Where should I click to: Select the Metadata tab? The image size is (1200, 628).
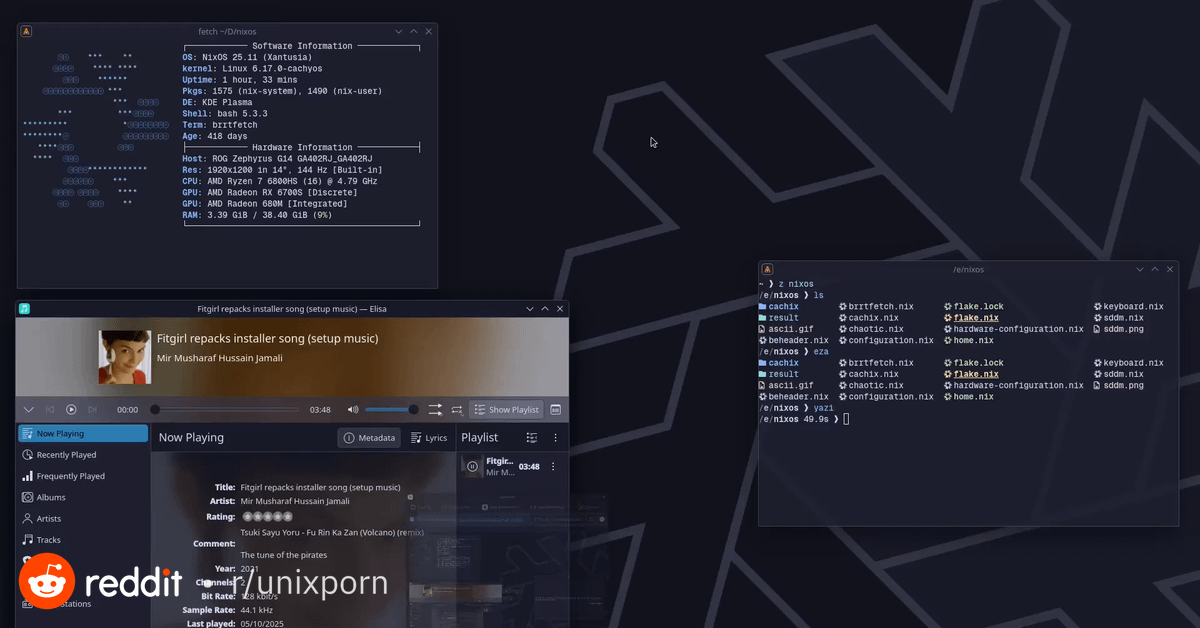pos(369,438)
